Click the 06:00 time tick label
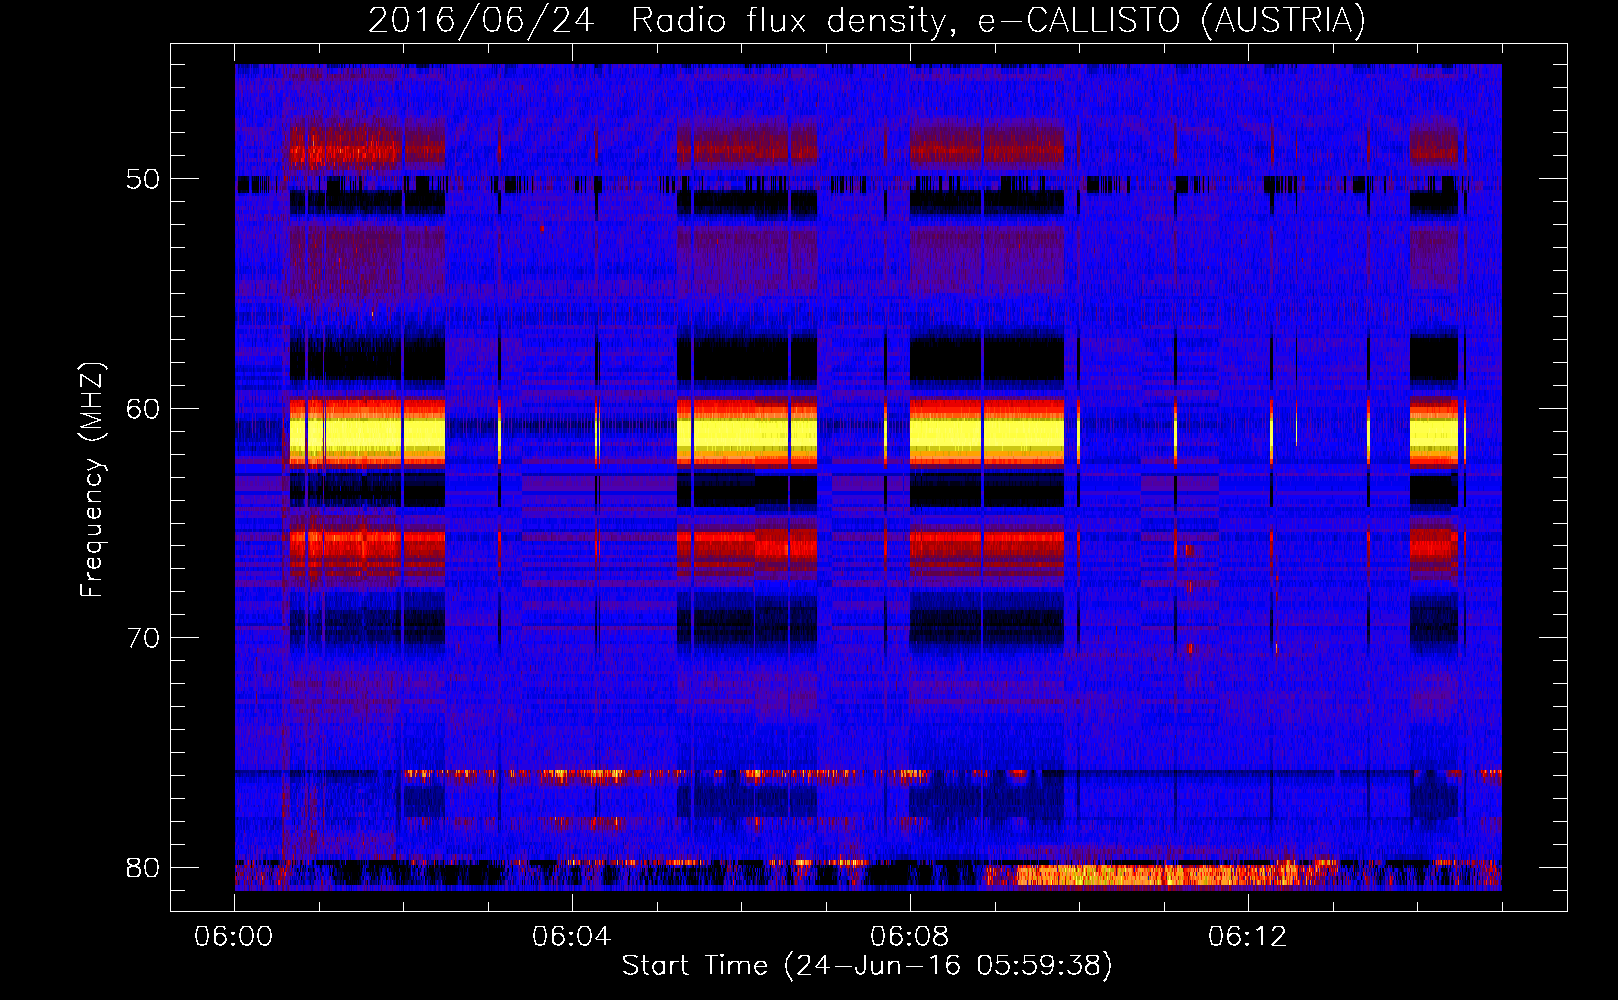The image size is (1618, 1000). (x=234, y=937)
